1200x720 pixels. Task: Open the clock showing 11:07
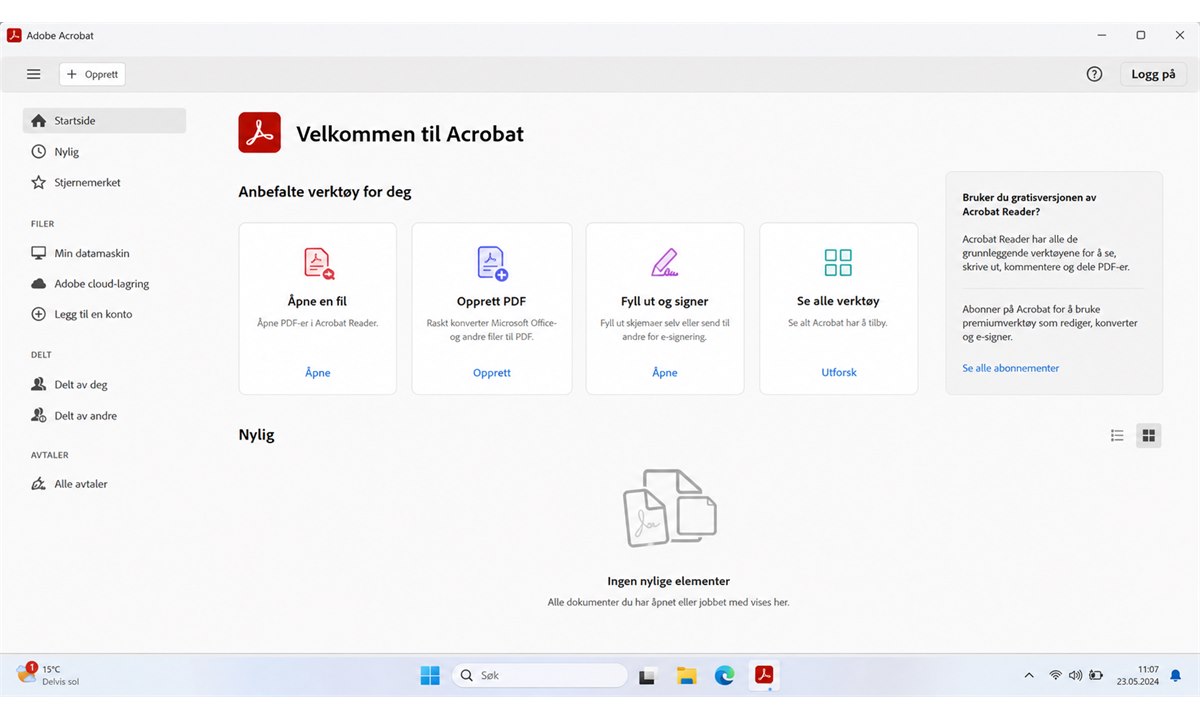coord(1140,676)
